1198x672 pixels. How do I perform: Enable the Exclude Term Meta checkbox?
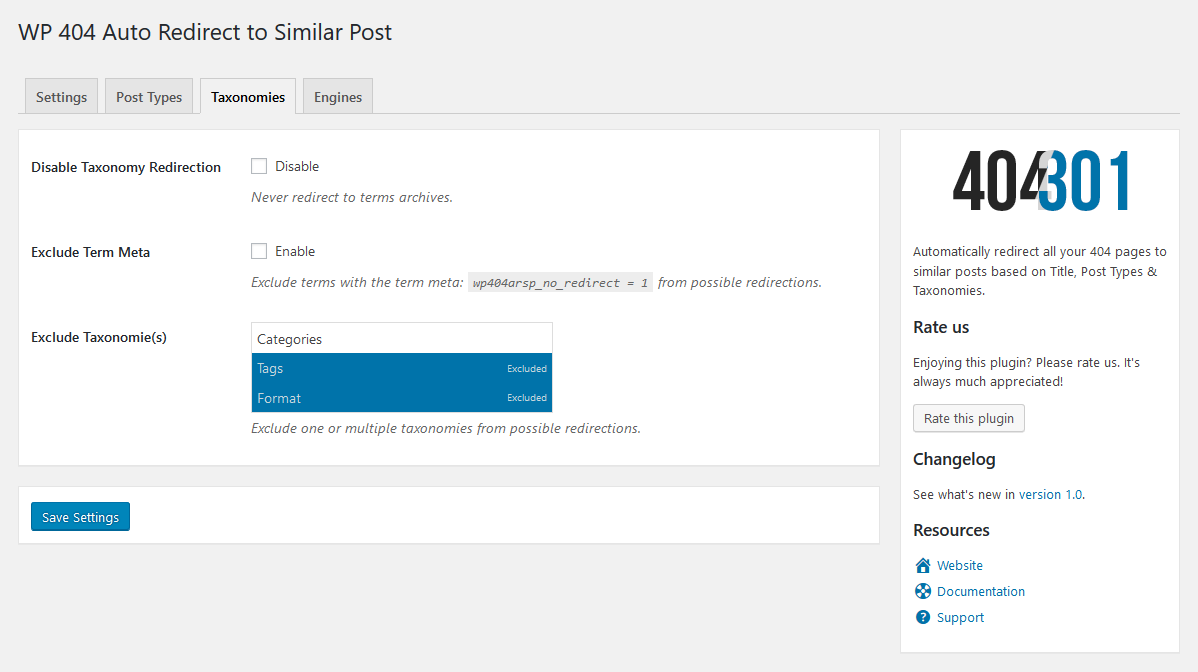point(259,251)
